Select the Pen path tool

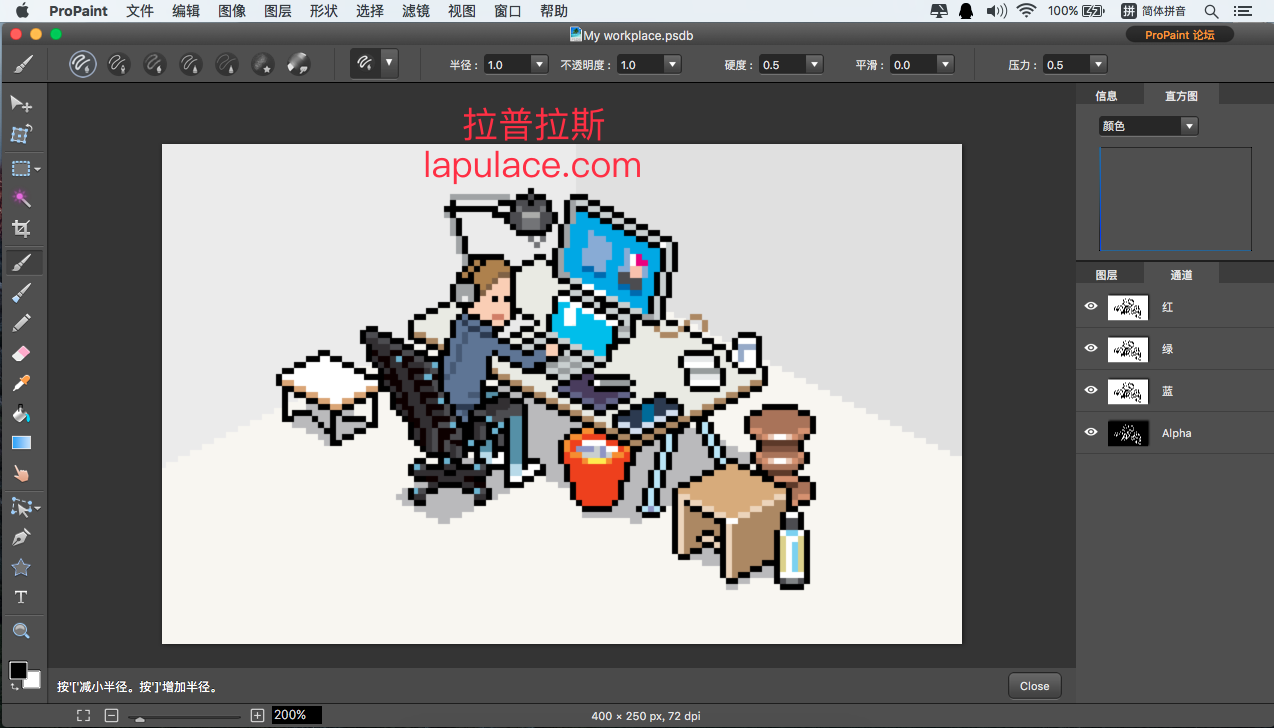coord(21,537)
